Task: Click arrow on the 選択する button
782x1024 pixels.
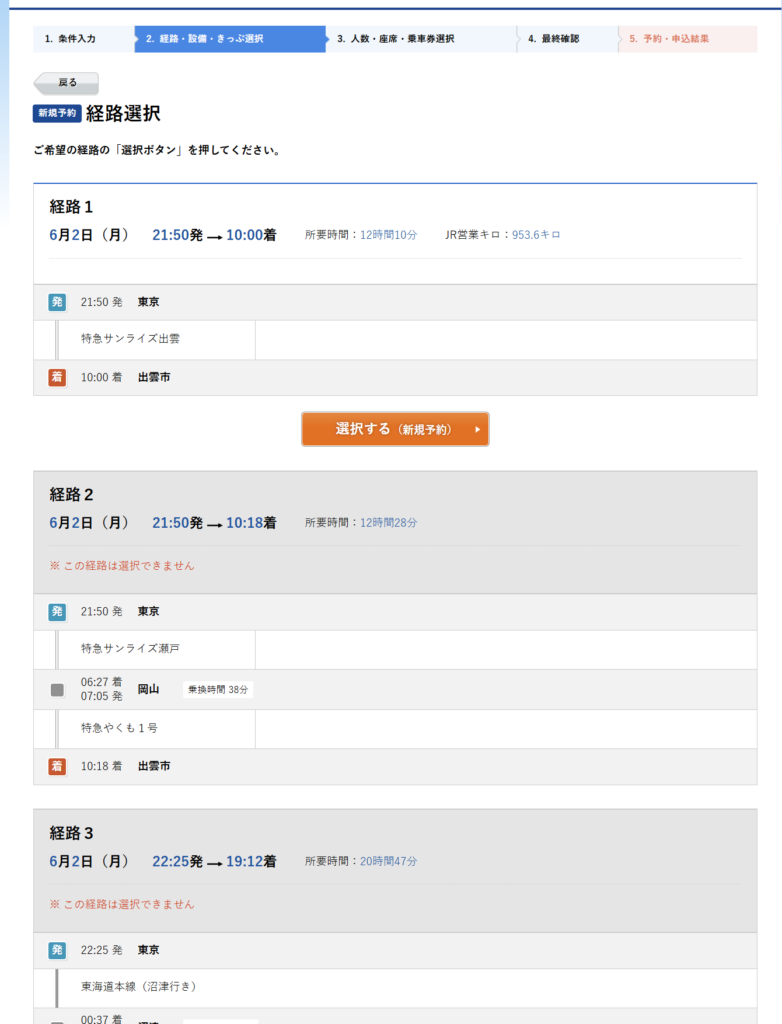Action: (x=478, y=430)
